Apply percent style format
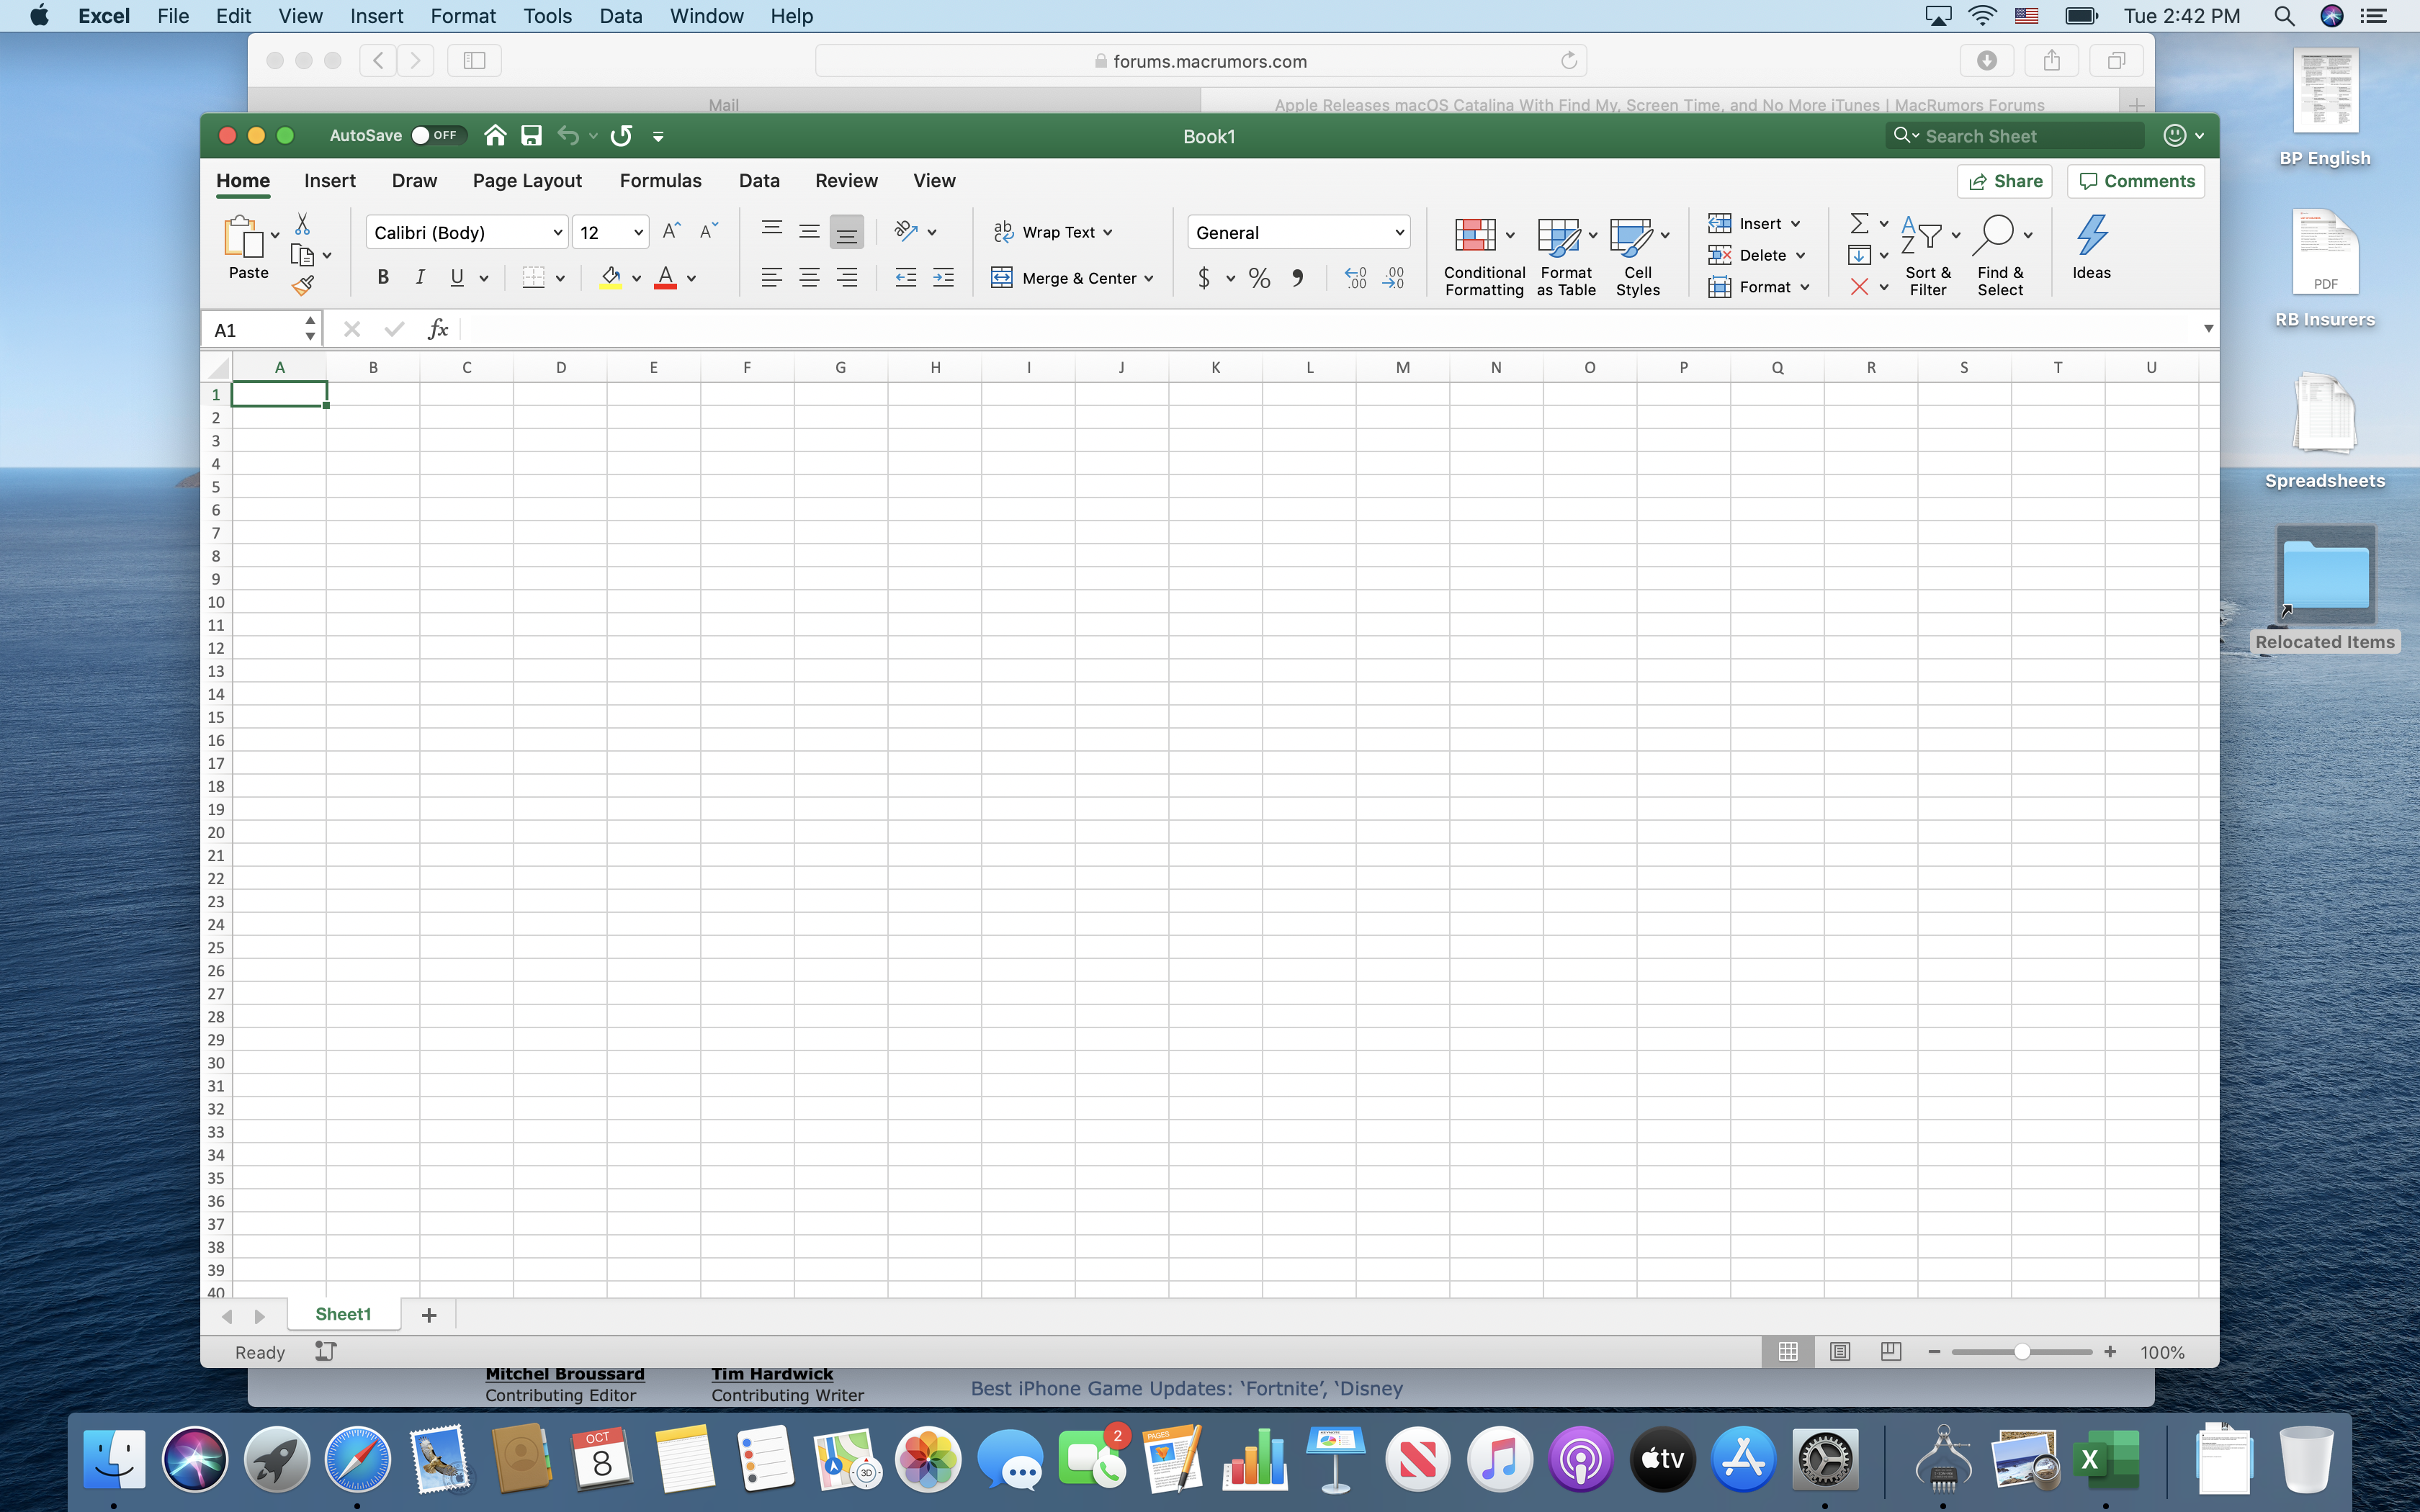Screen dimensions: 2420x1512 pyautogui.click(x=1259, y=278)
